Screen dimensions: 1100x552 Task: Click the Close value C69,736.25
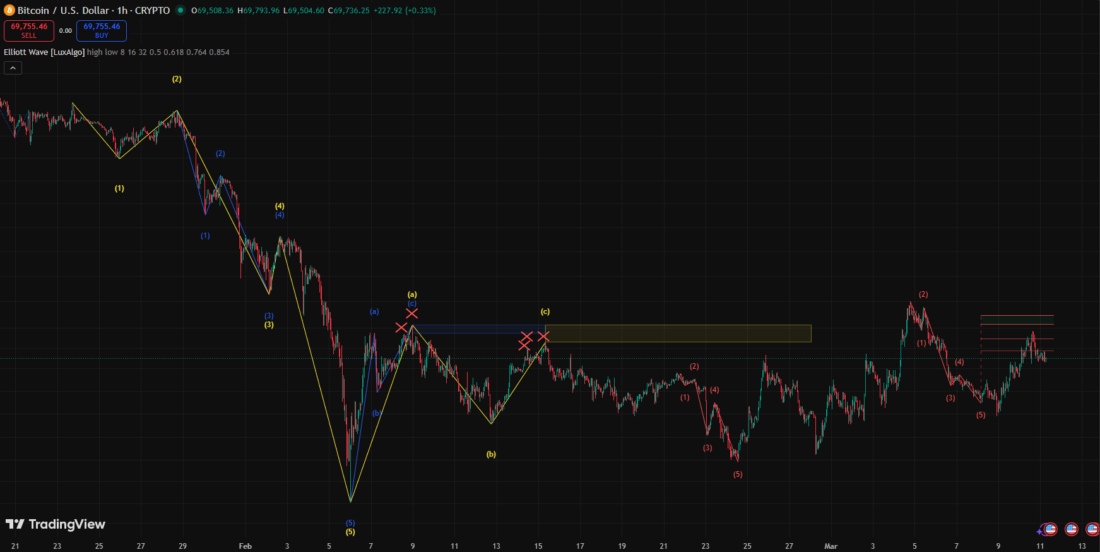[349, 11]
